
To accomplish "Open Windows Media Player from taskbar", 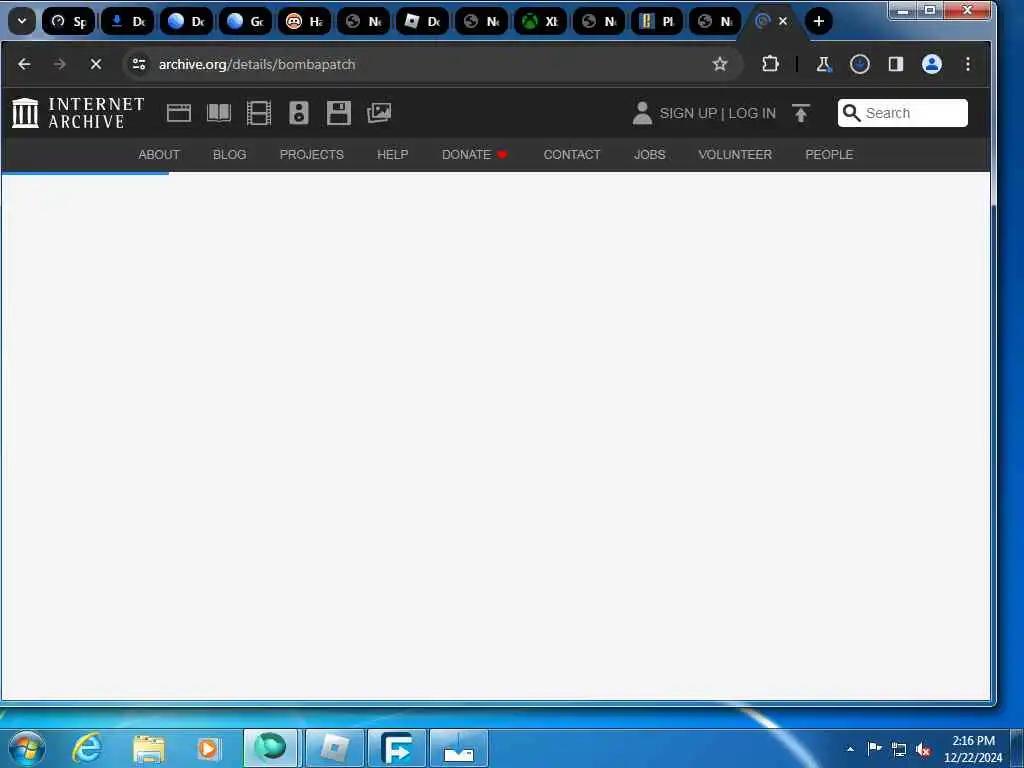I will pos(208,749).
